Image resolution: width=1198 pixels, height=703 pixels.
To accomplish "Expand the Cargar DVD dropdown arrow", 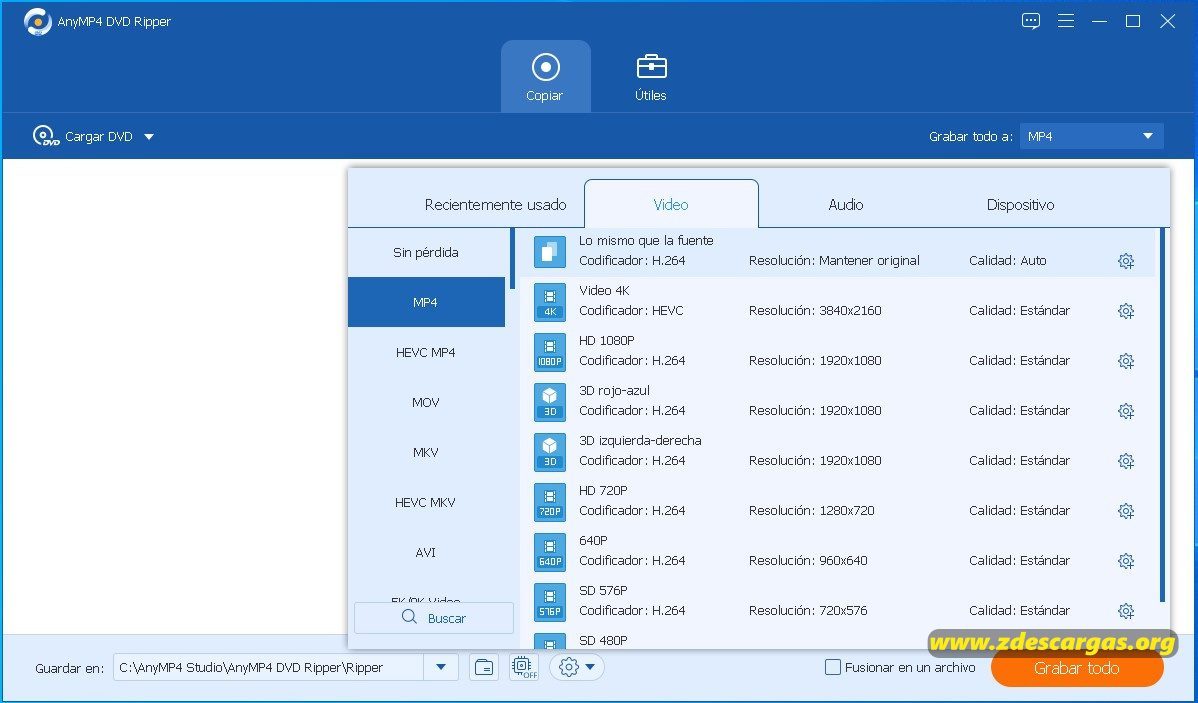I will pyautogui.click(x=149, y=137).
